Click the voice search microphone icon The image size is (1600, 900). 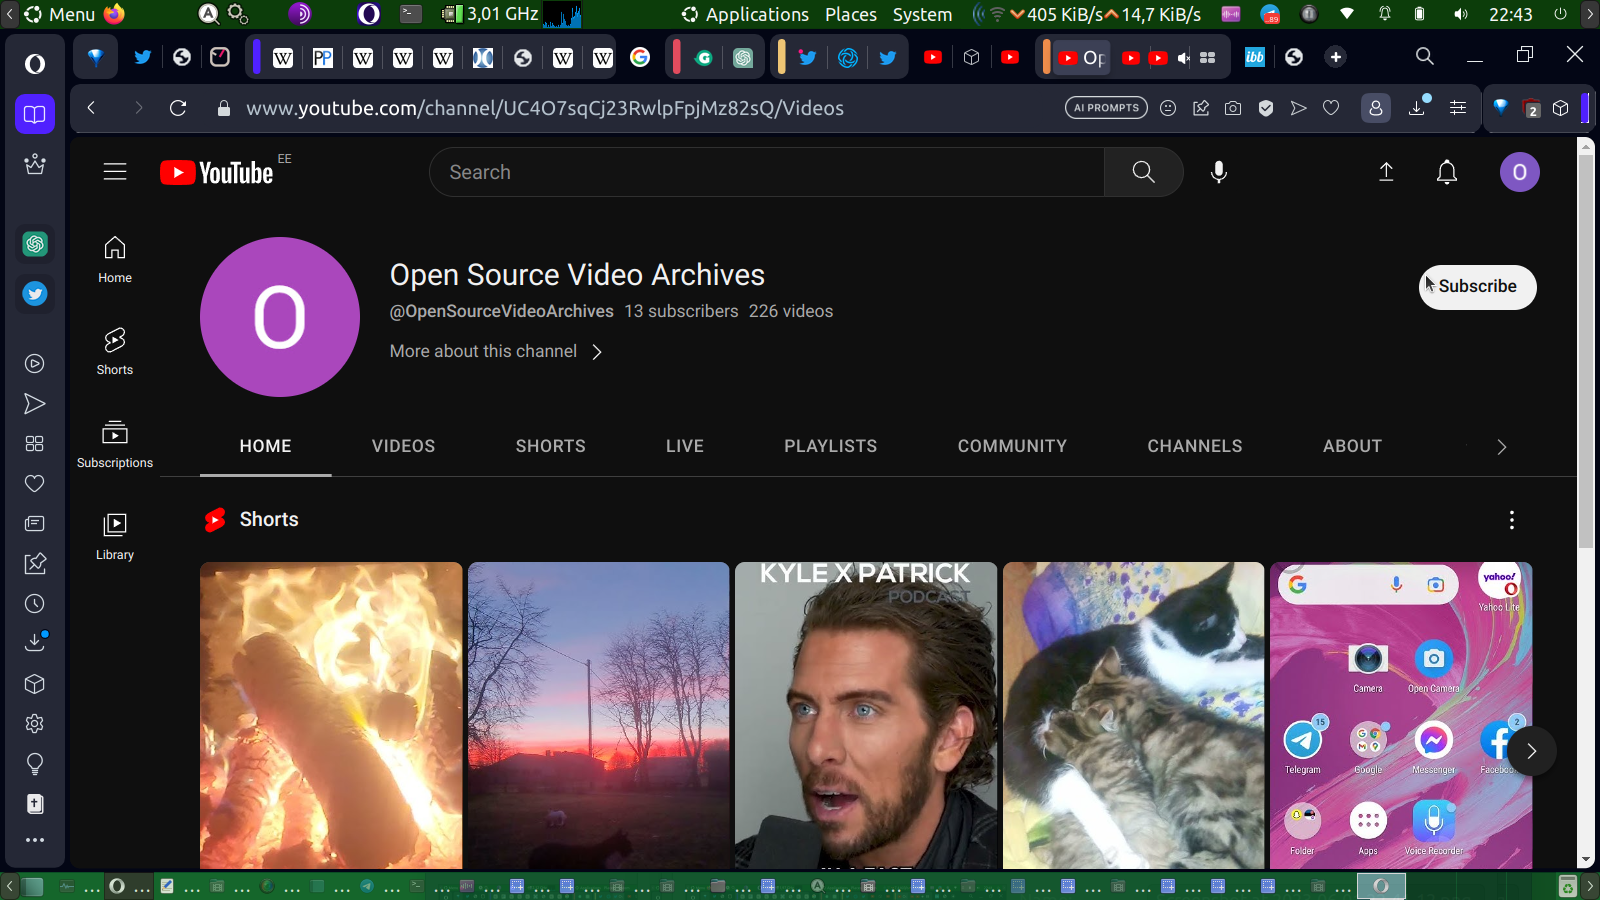click(x=1218, y=172)
